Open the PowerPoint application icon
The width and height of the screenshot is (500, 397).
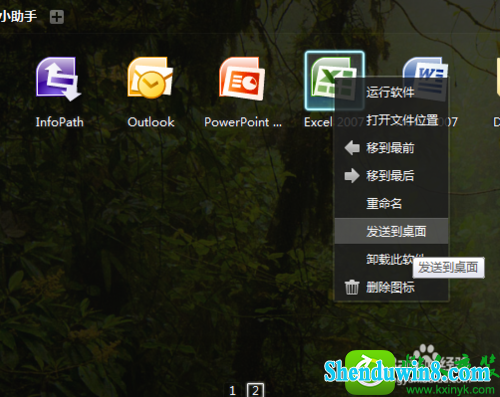242,79
